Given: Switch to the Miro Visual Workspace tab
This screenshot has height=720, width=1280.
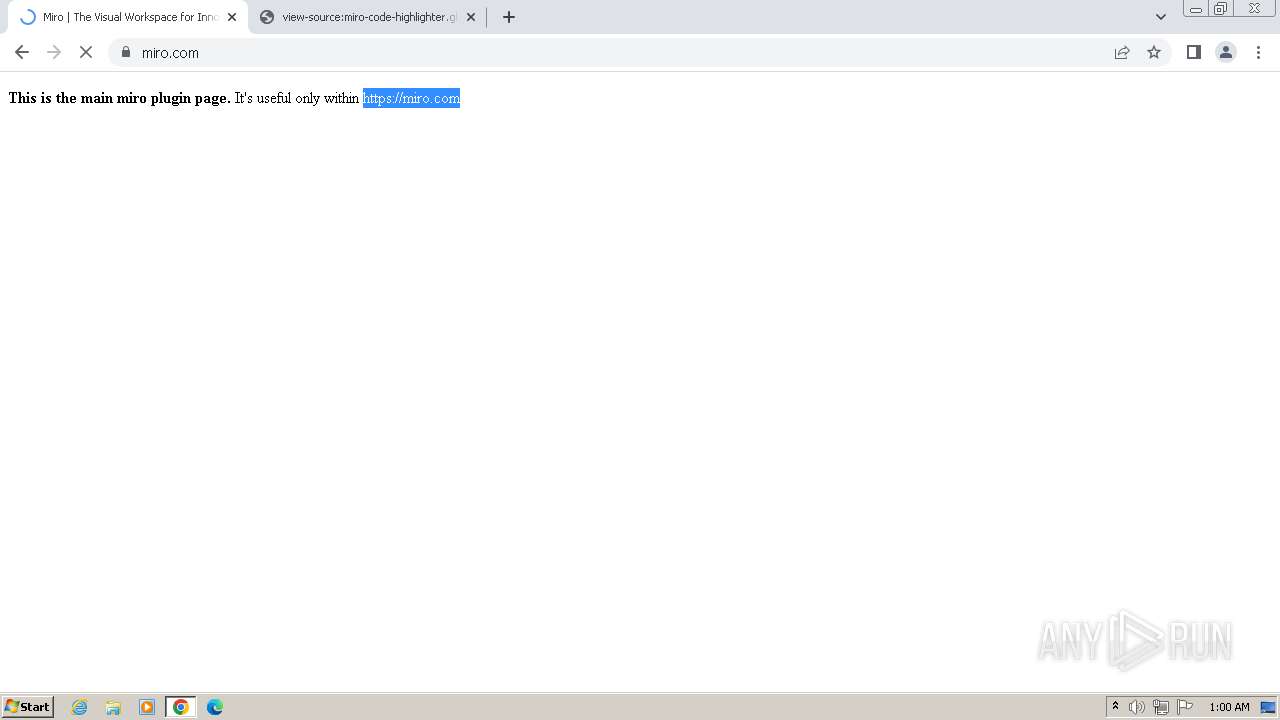Looking at the screenshot, I should click(128, 17).
